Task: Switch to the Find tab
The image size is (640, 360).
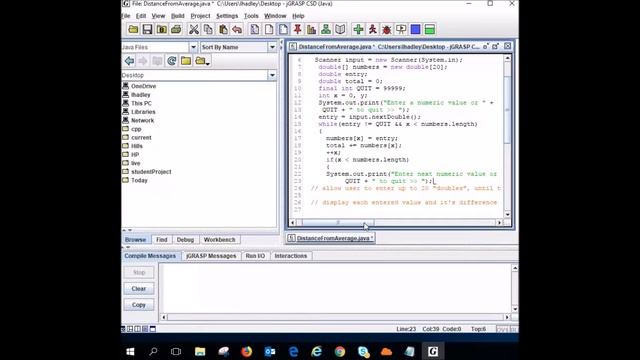Action: (x=162, y=240)
